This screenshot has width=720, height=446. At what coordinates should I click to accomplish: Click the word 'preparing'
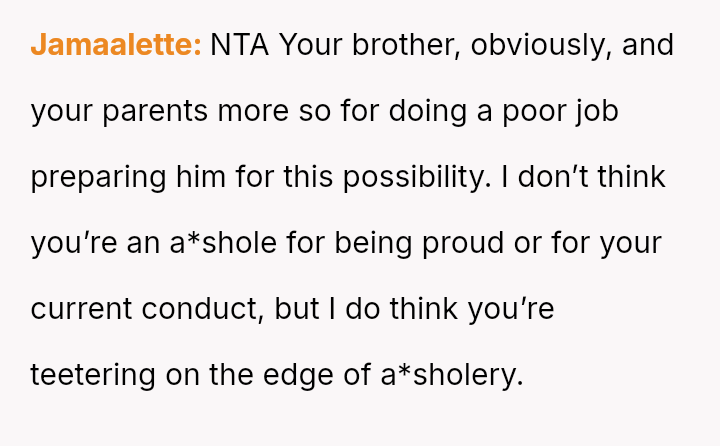tap(97, 177)
